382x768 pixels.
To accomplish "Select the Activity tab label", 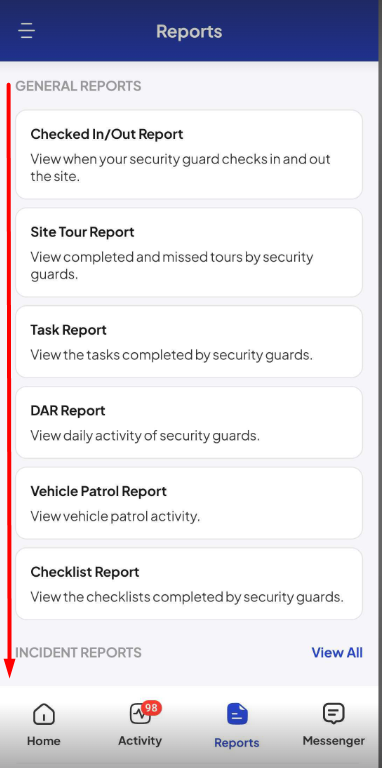I will pos(140,741).
